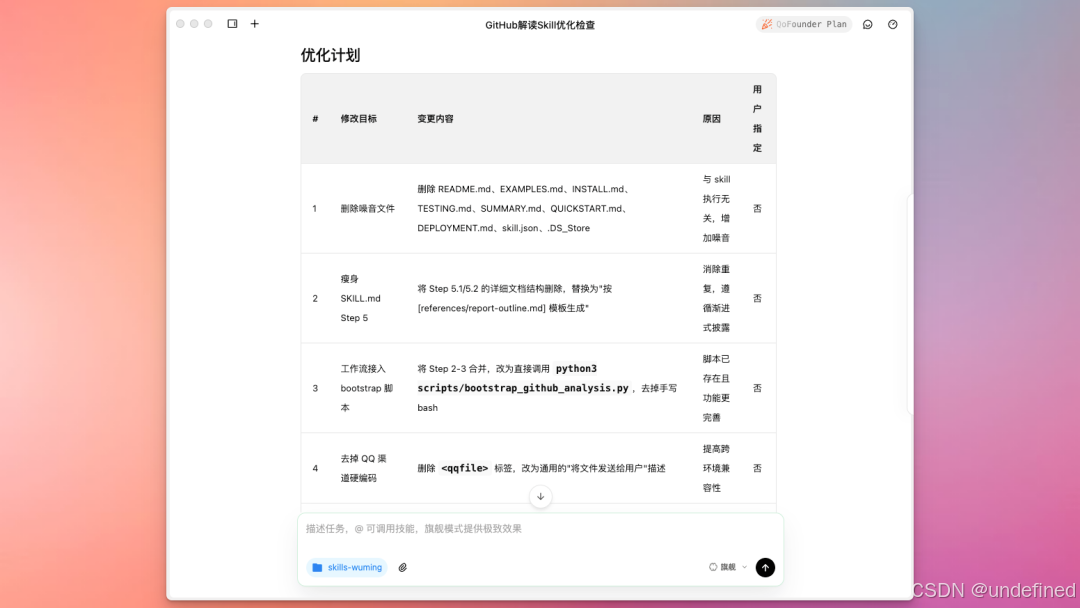The width and height of the screenshot is (1080, 608).
Task: Click the 原因 column header
Action: tap(712, 118)
